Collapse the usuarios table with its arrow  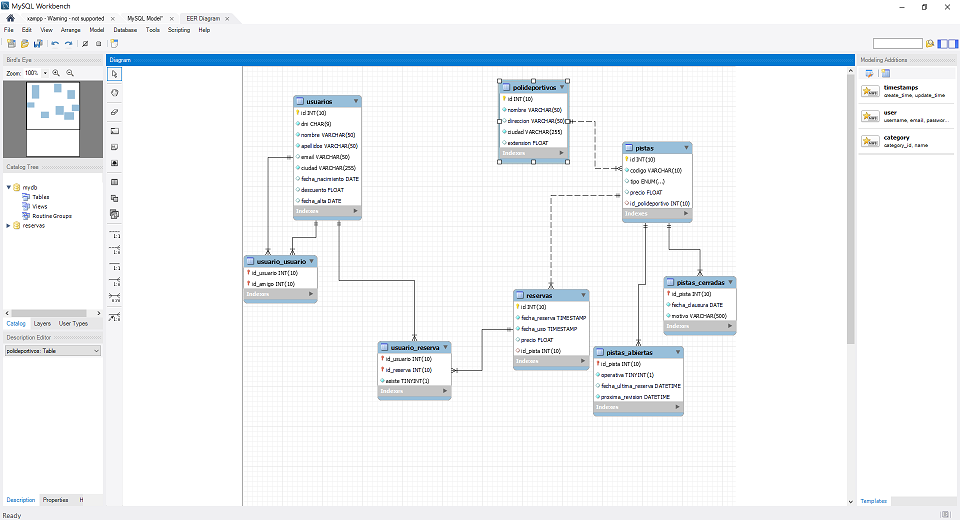pyautogui.click(x=354, y=102)
